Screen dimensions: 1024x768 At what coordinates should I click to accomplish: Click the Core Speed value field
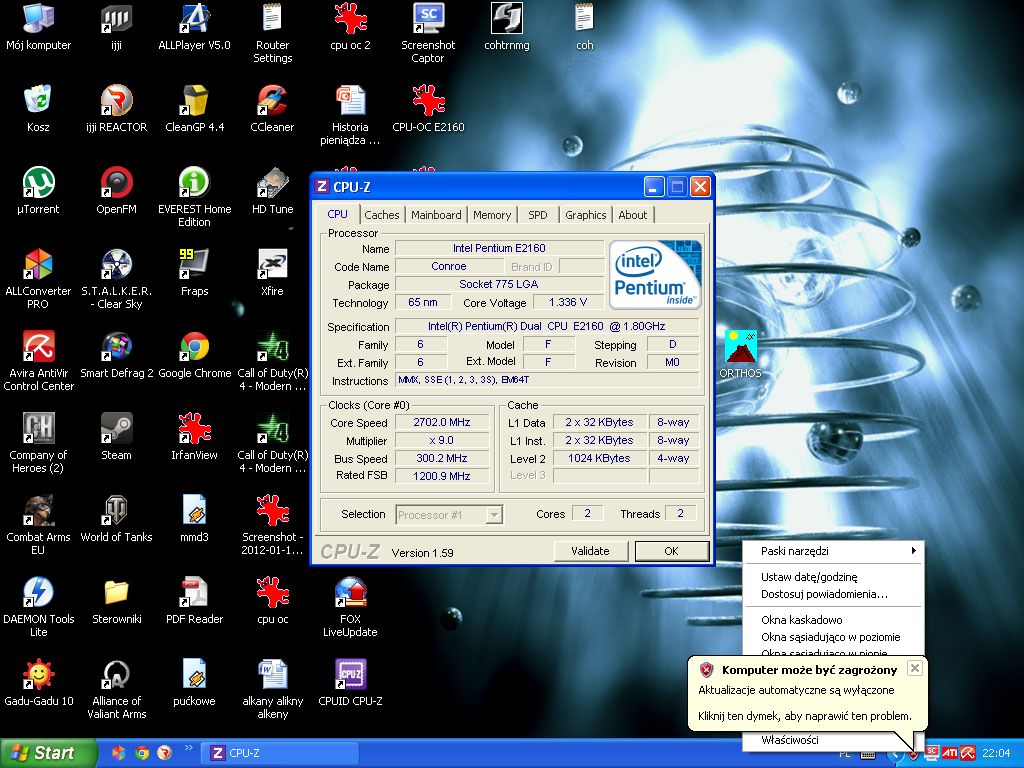(x=441, y=422)
